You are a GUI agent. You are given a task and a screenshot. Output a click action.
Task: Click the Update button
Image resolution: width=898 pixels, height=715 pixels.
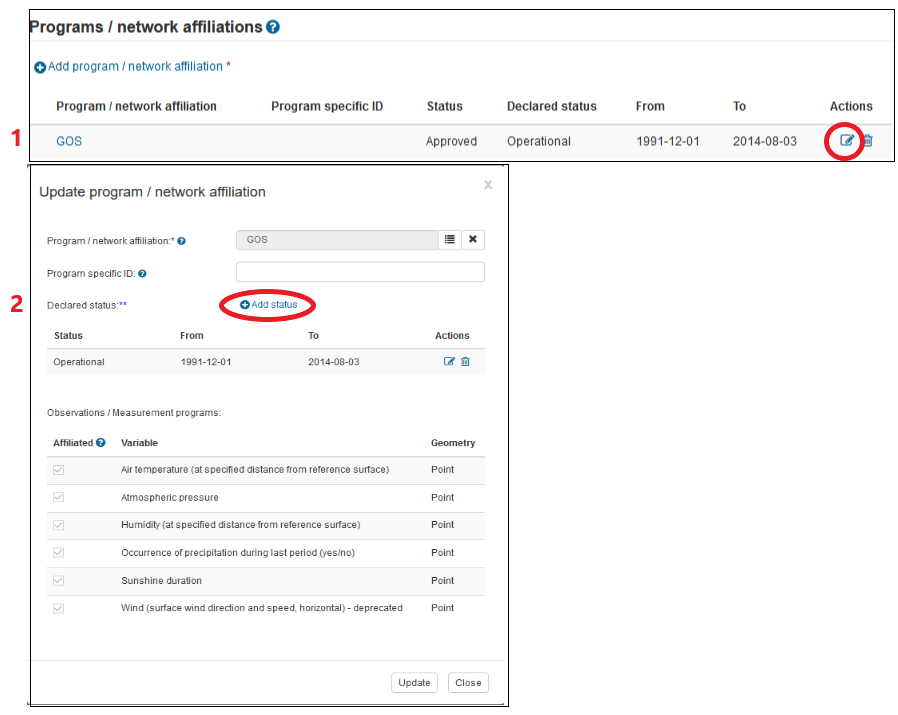(414, 682)
